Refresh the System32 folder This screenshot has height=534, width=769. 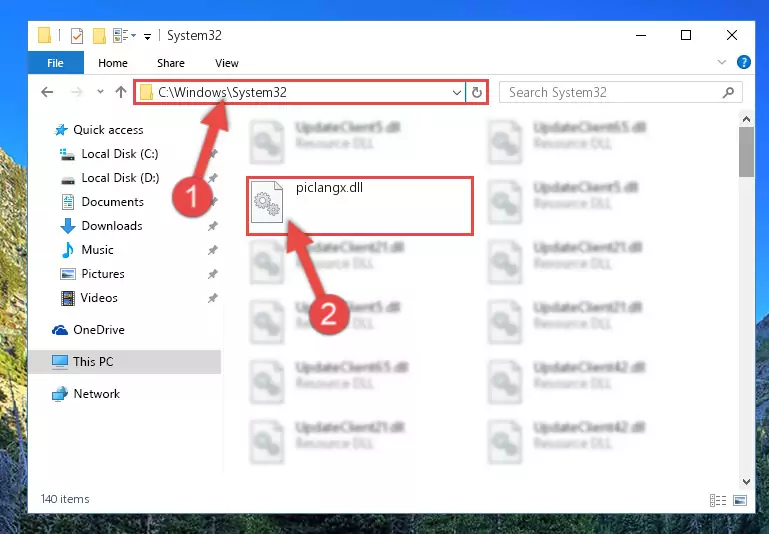[476, 92]
